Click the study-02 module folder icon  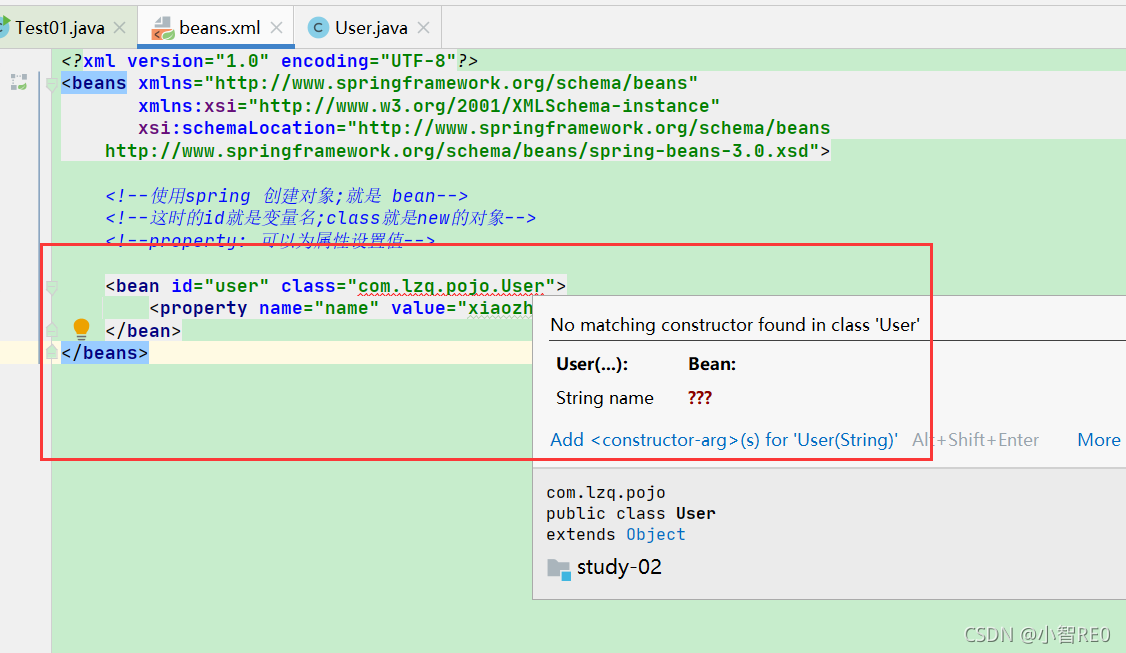[559, 569]
